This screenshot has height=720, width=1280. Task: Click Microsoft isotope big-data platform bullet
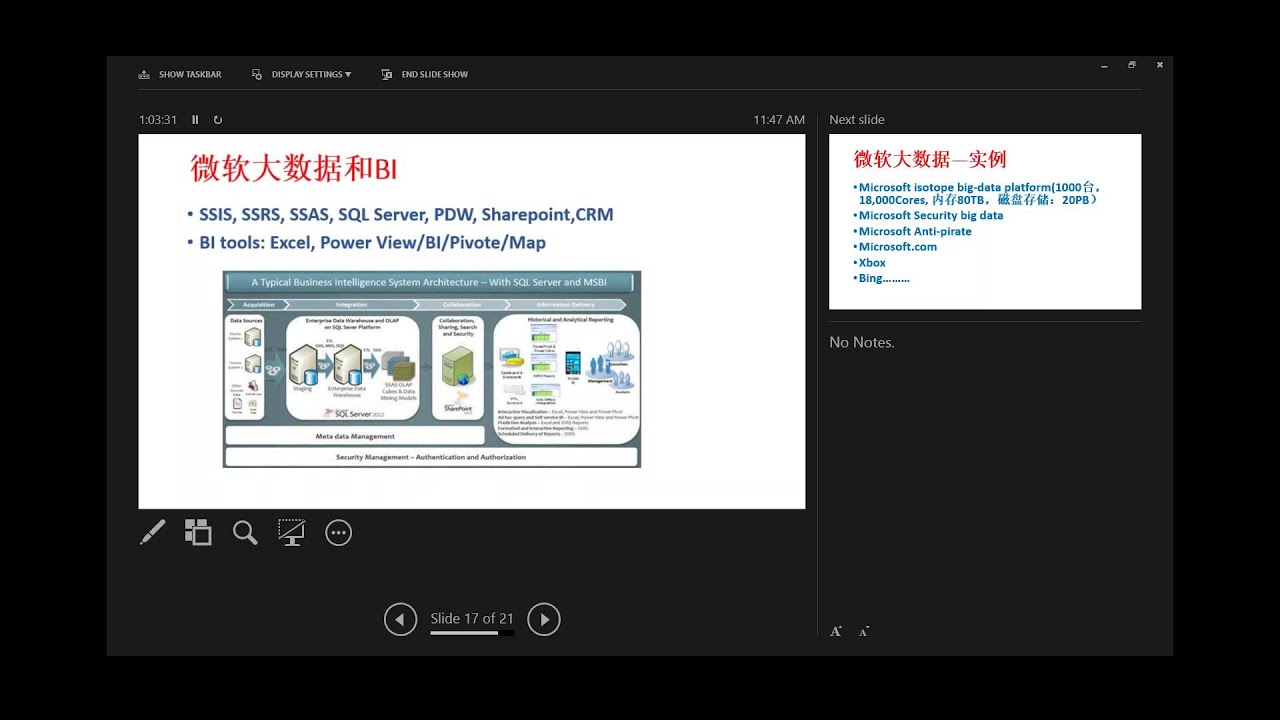click(978, 193)
